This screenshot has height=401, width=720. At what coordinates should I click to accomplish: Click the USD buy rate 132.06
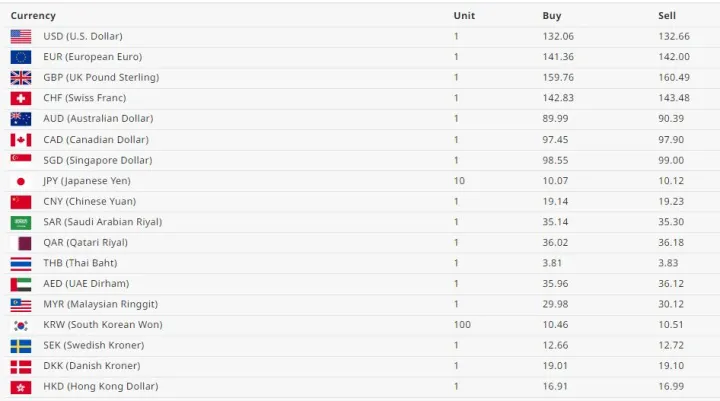[558, 36]
